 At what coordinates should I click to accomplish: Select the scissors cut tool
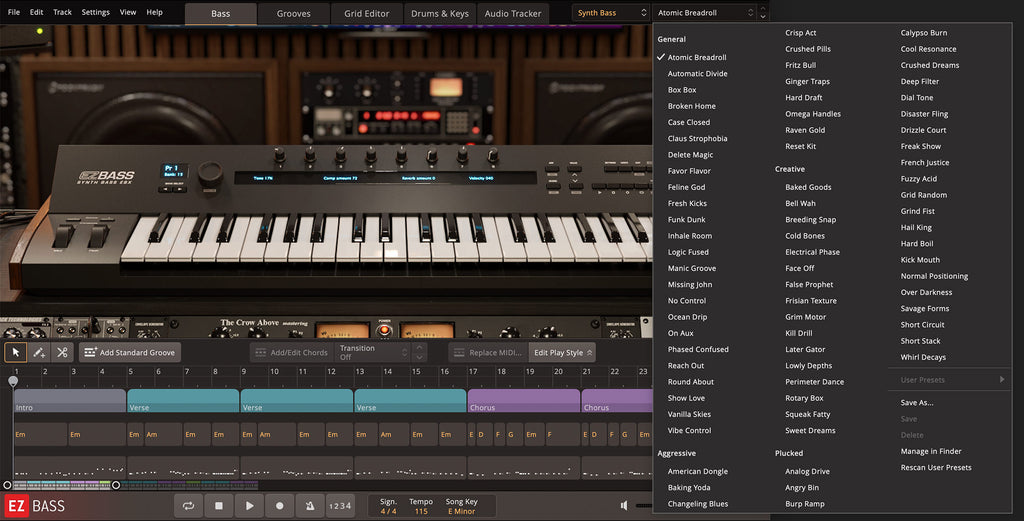click(62, 353)
